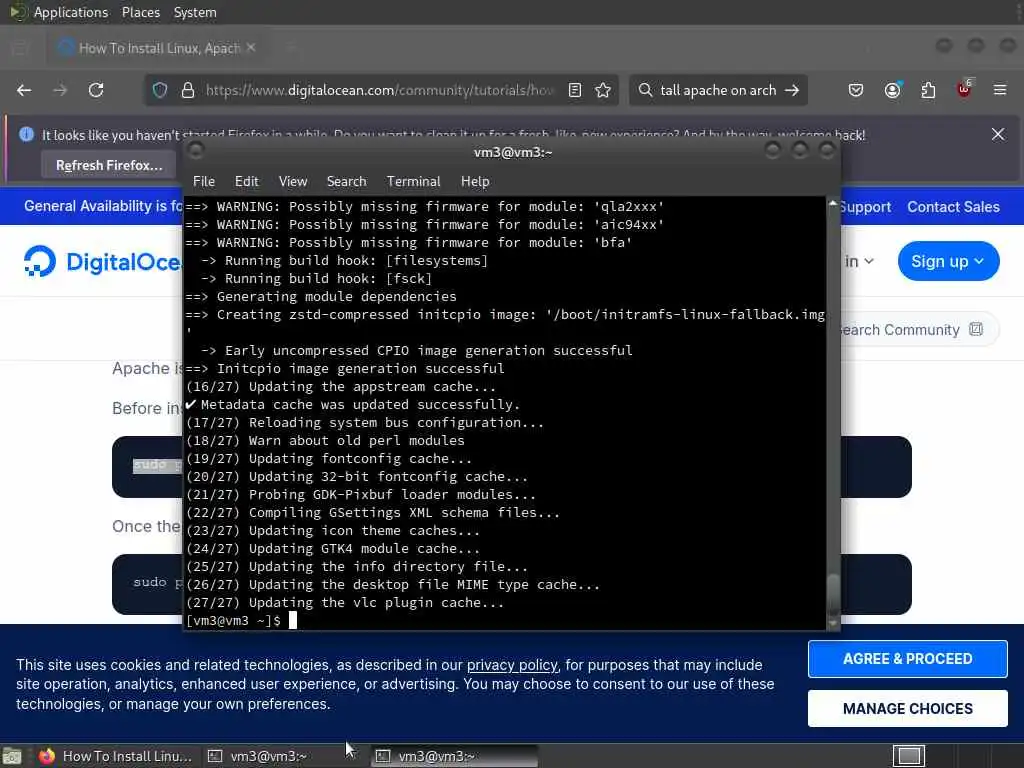Open the Firefox hamburger menu
Screen dimensions: 1024x768
1000,90
